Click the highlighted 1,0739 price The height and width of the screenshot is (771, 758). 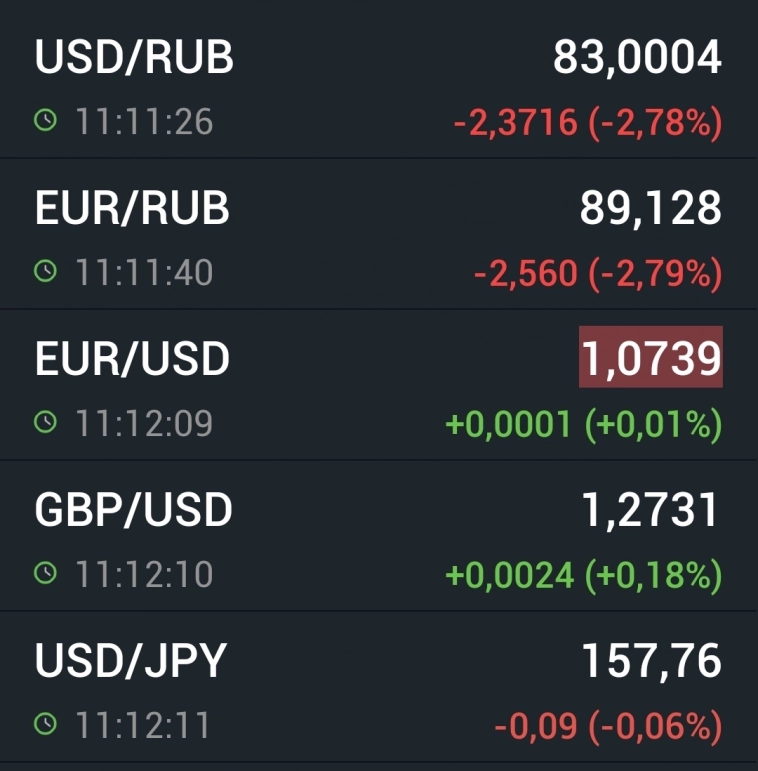point(651,359)
